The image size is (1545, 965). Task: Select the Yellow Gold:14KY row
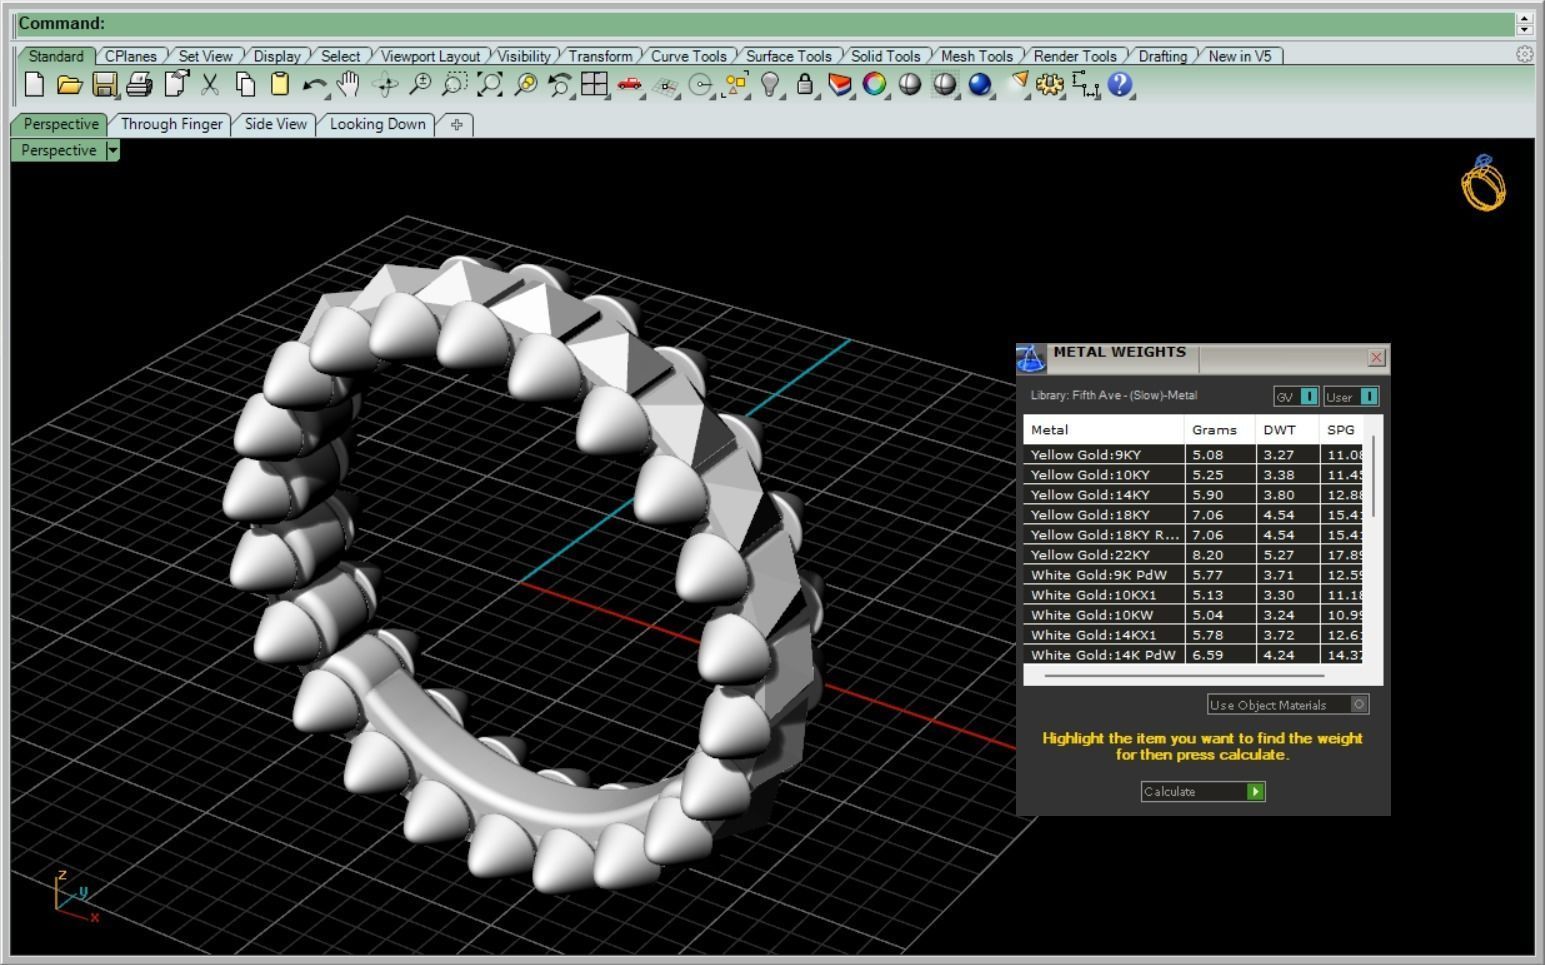(1193, 494)
